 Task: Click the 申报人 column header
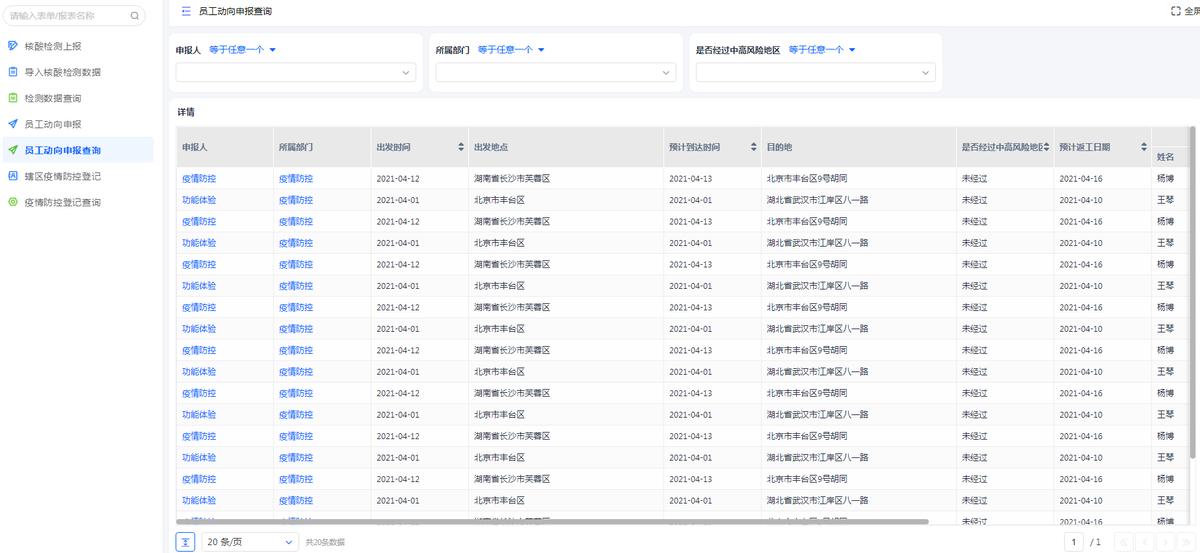pos(224,147)
